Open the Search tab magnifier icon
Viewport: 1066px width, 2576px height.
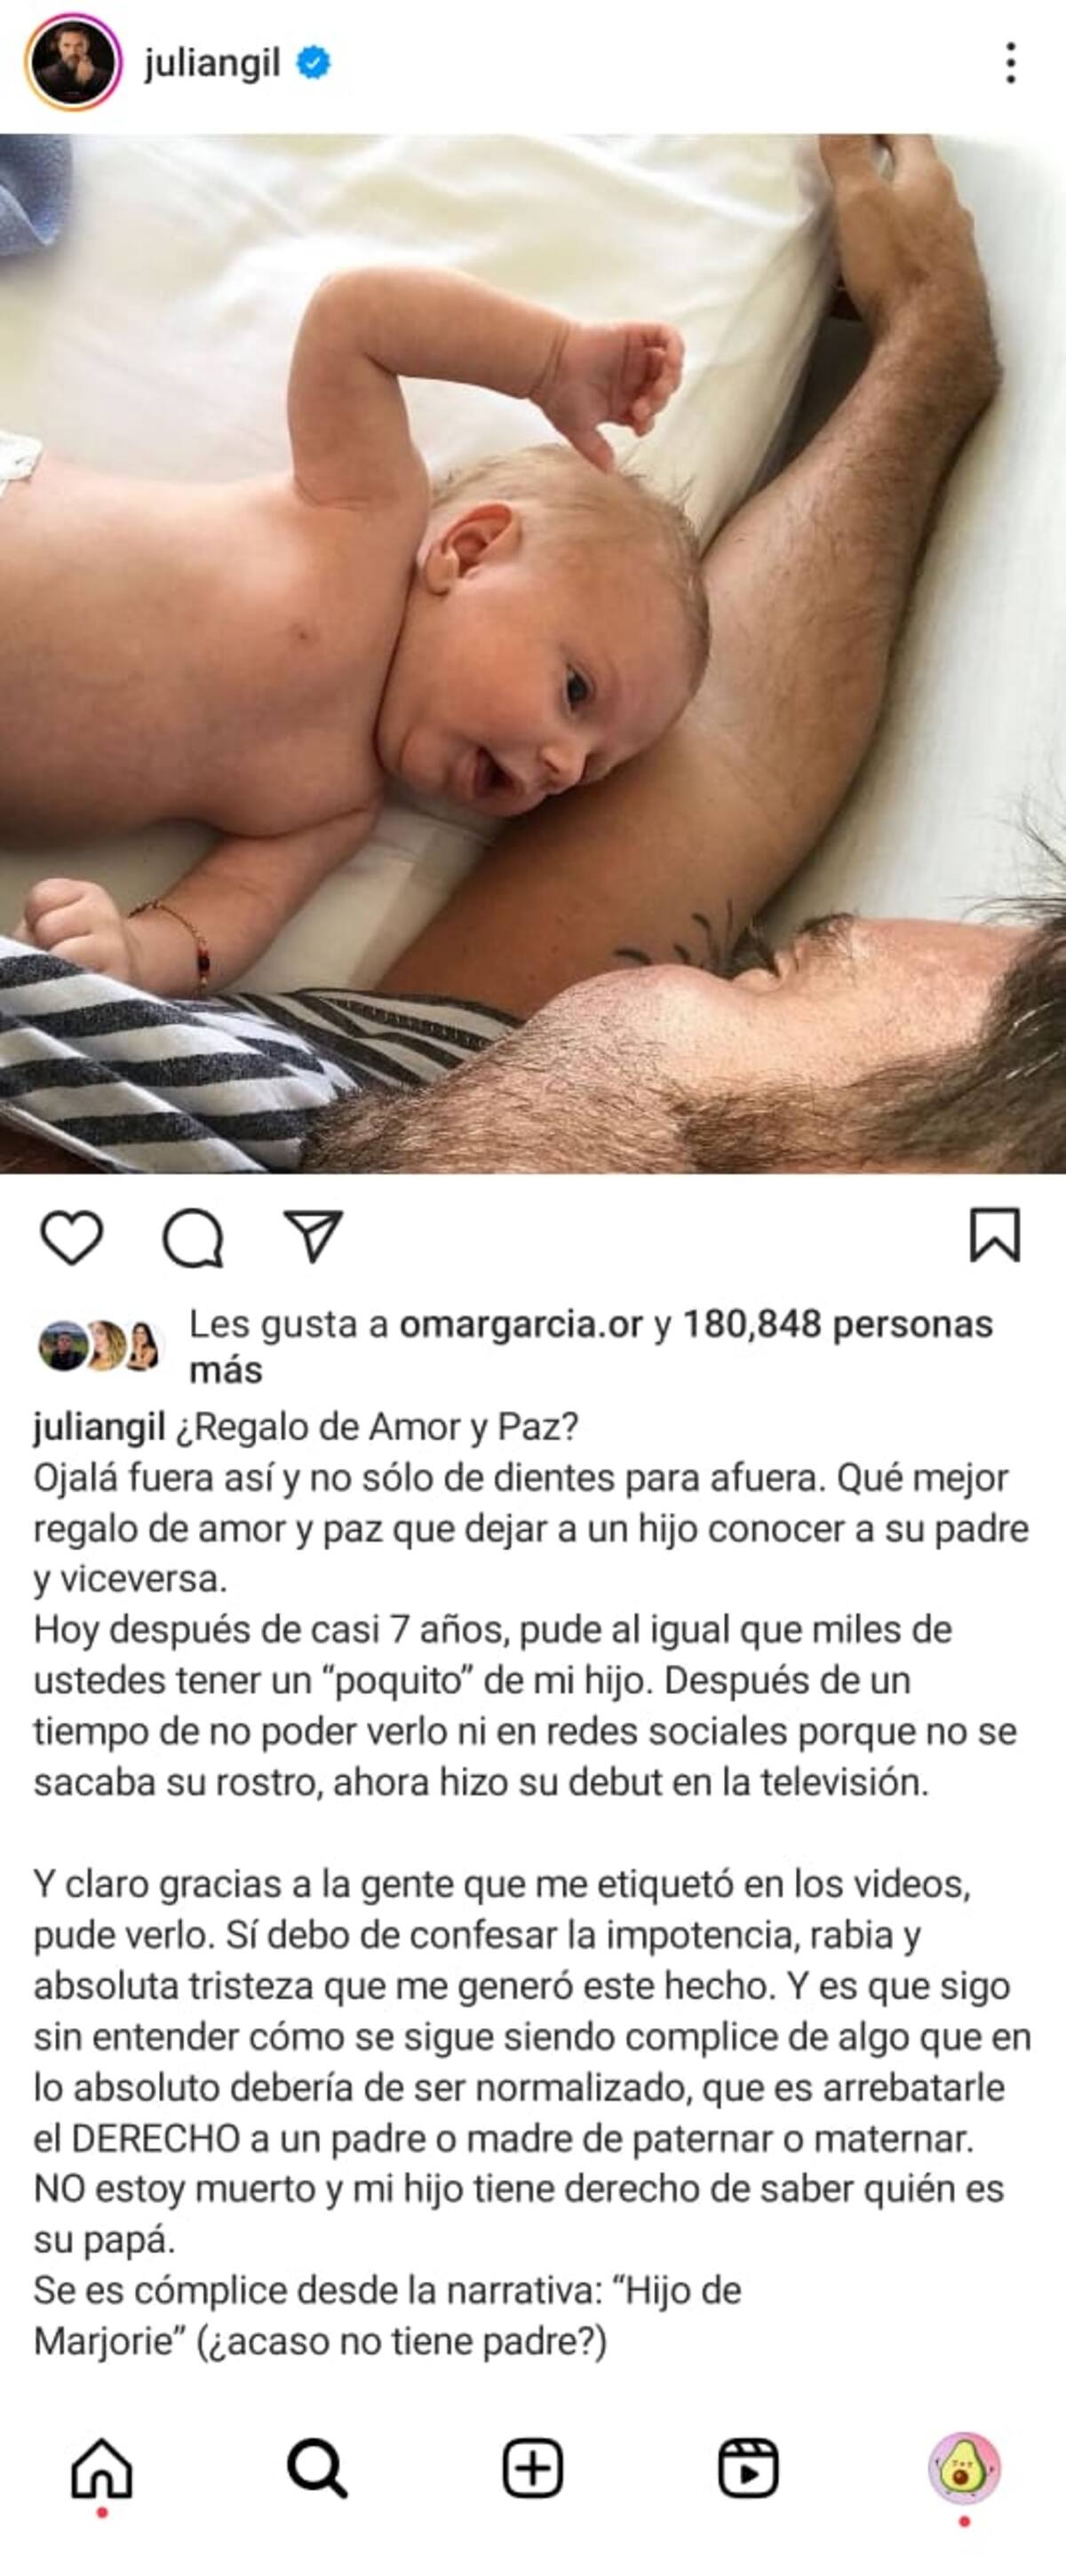click(x=317, y=2468)
